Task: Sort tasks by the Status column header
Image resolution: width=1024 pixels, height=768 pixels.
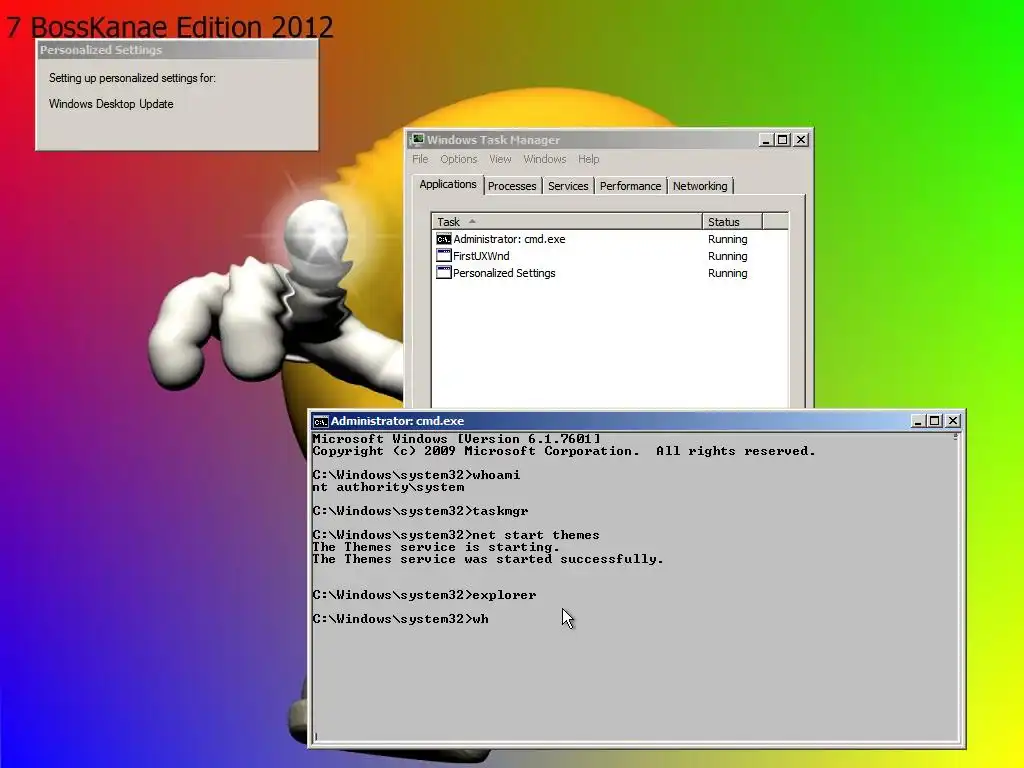Action: [732, 221]
